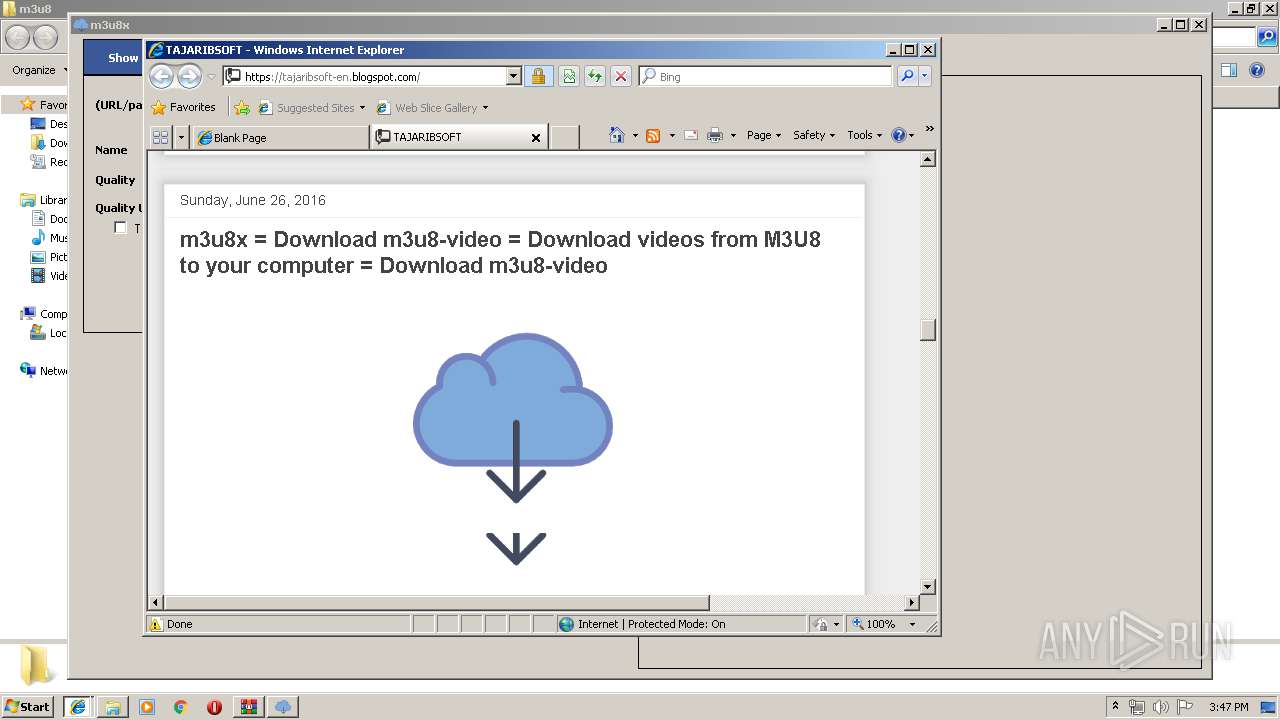Open Windows Explorer from the taskbar
The image size is (1280, 720).
pos(113,707)
